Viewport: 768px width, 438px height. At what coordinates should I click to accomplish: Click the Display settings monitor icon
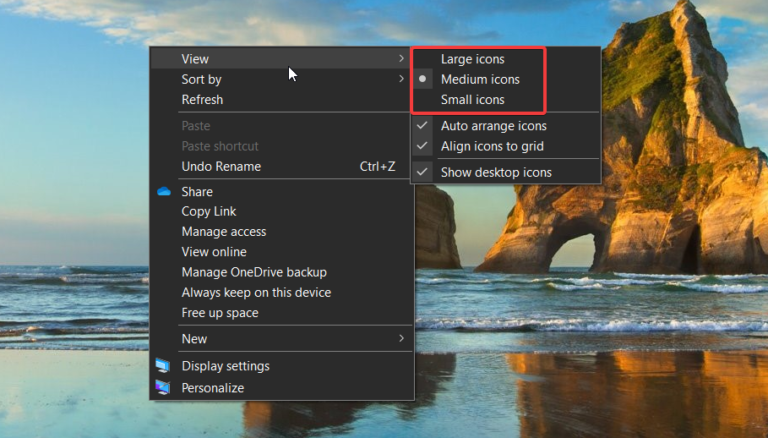click(163, 366)
